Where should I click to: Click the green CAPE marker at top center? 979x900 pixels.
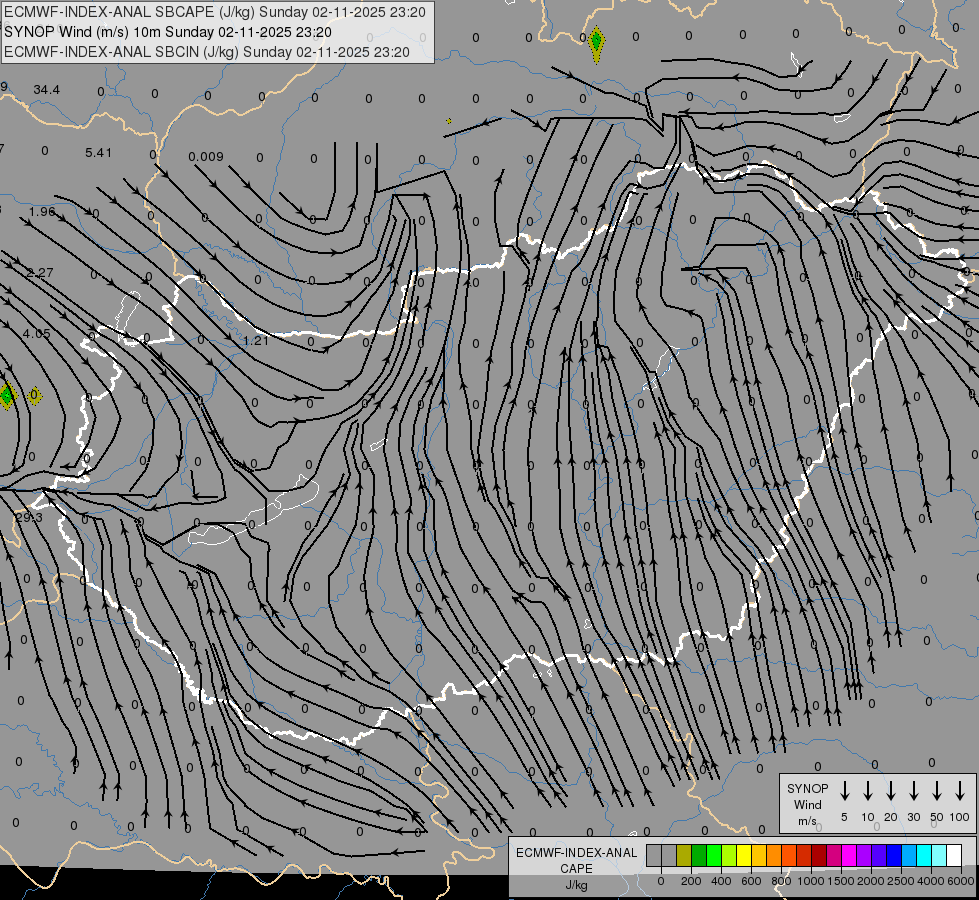tap(596, 42)
